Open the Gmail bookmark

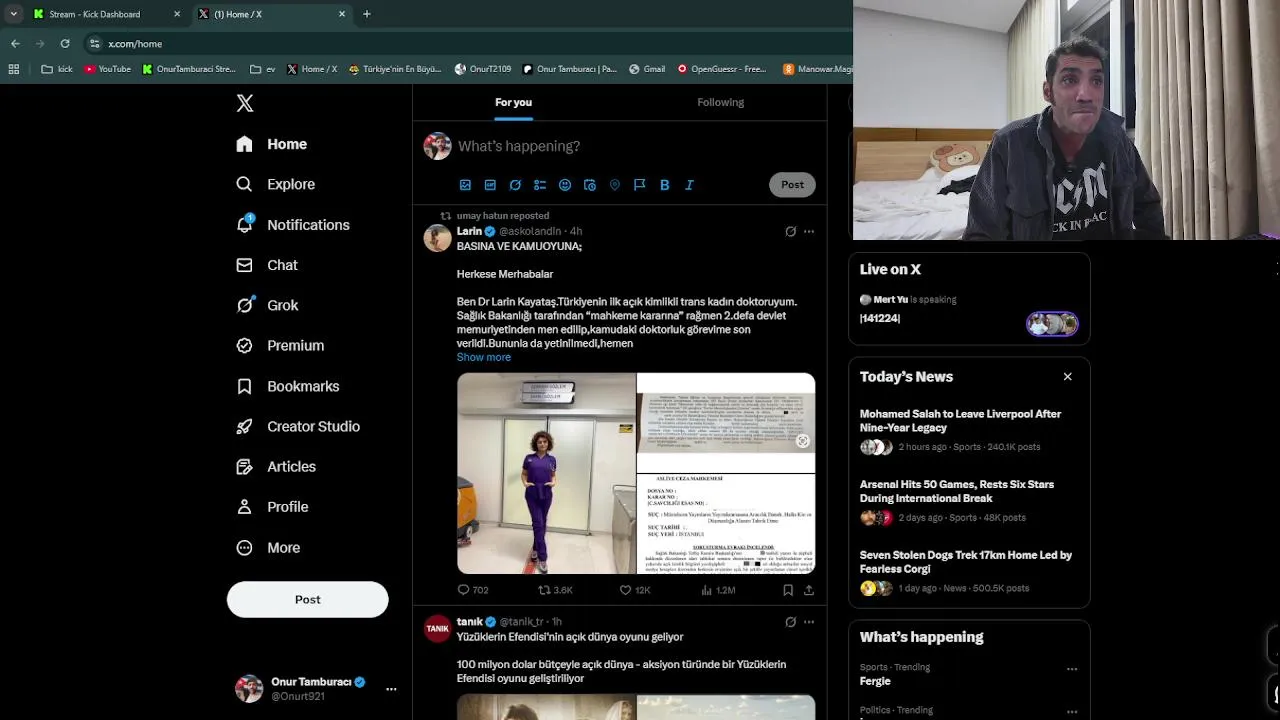click(x=647, y=69)
